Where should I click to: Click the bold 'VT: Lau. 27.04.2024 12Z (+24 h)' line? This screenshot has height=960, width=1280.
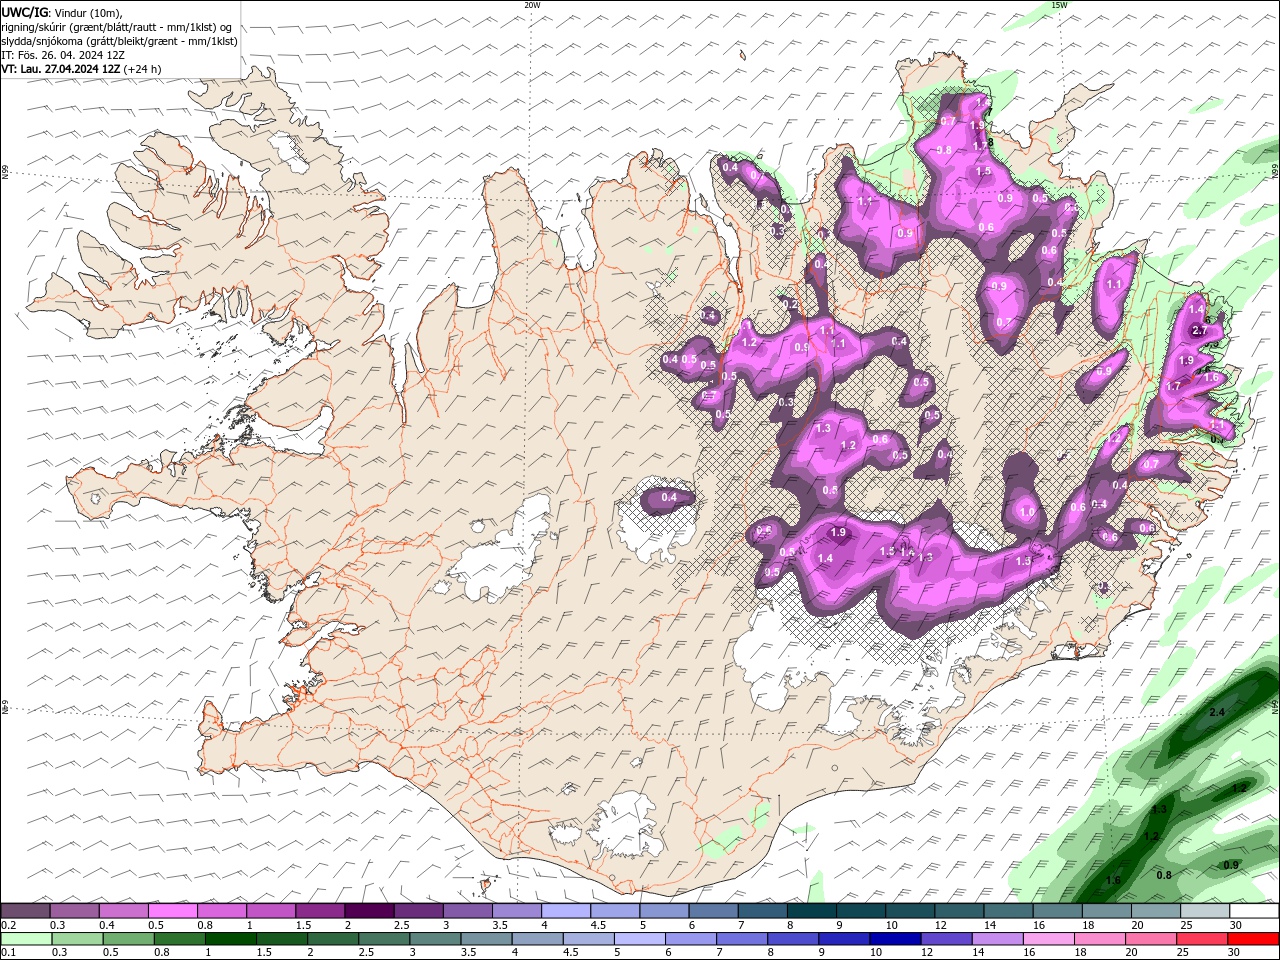81,69
